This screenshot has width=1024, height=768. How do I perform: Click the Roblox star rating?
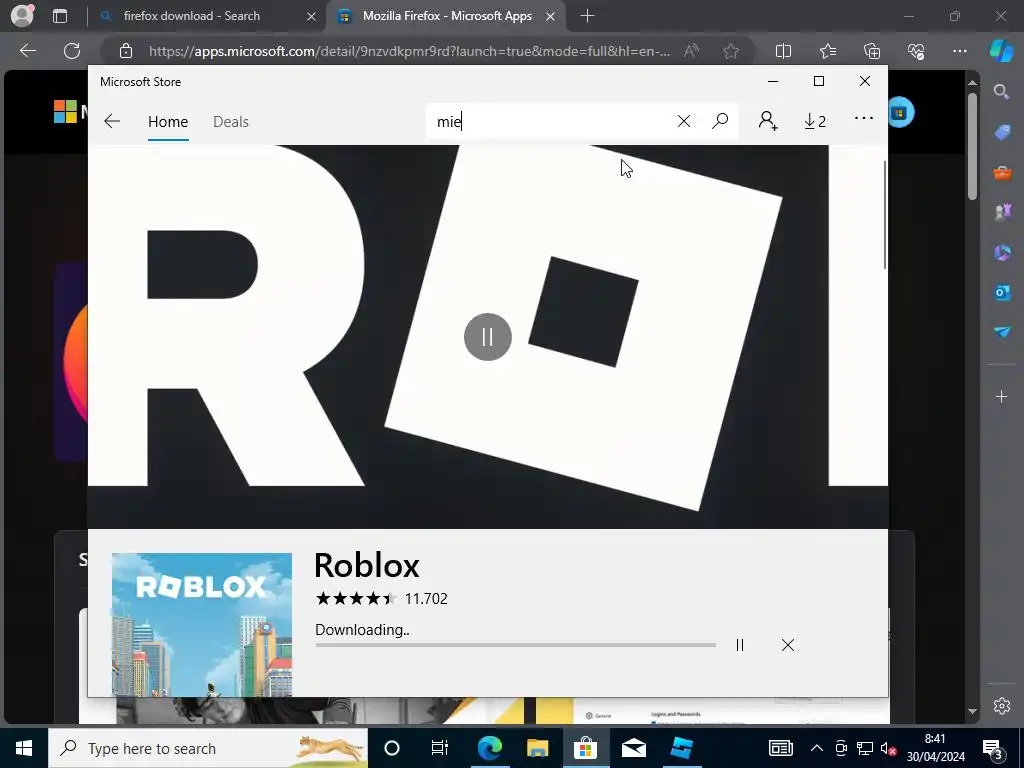point(356,598)
